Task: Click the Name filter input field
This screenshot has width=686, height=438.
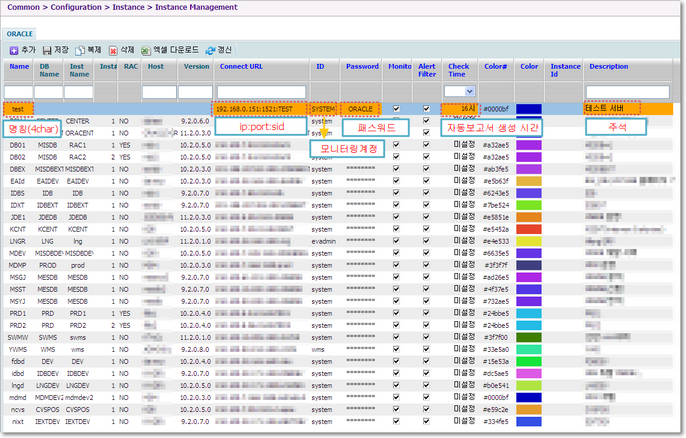Action: pyautogui.click(x=19, y=91)
